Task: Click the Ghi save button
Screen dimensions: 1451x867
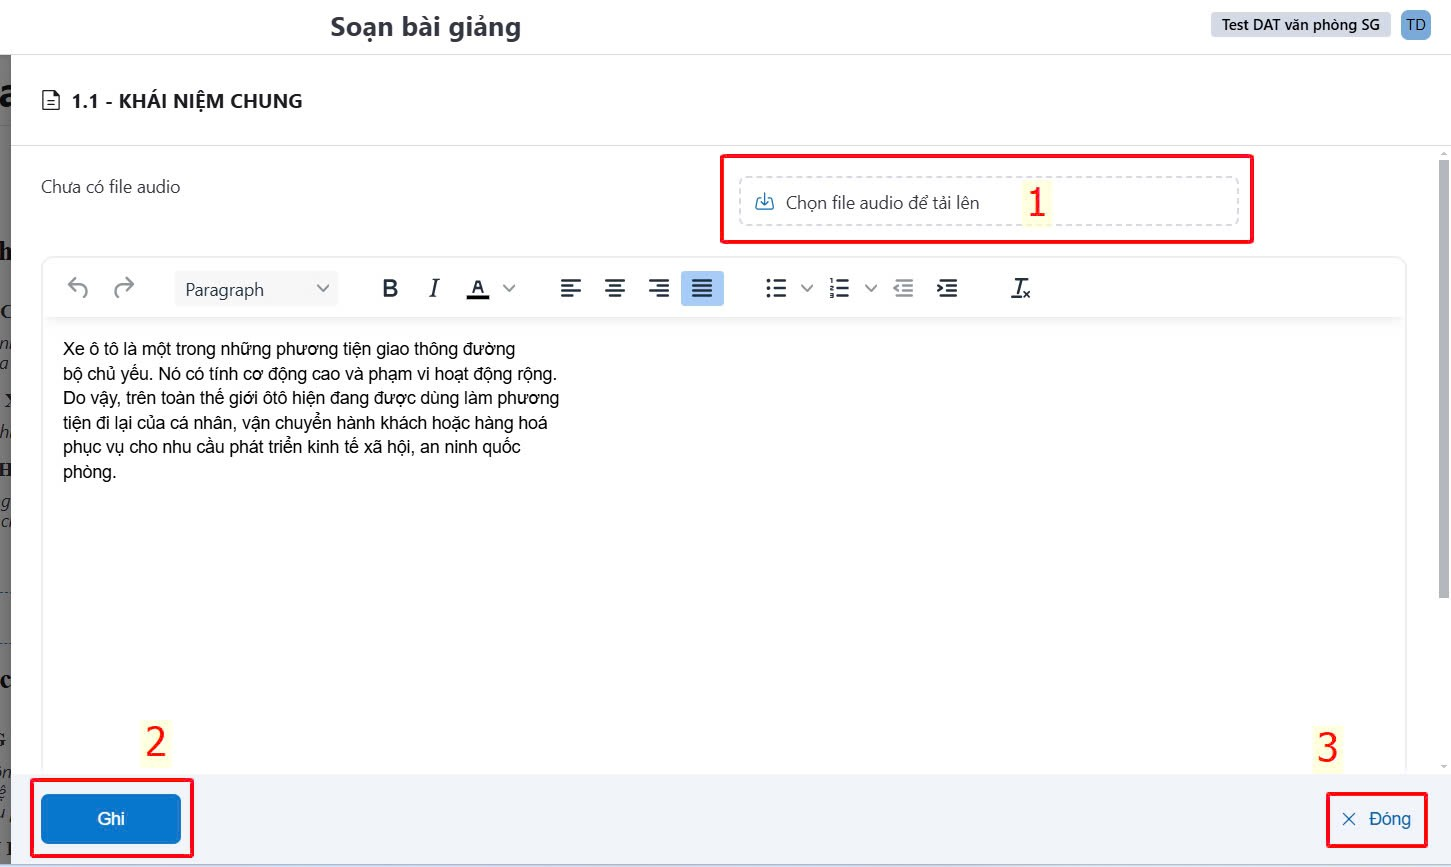Action: [x=111, y=819]
